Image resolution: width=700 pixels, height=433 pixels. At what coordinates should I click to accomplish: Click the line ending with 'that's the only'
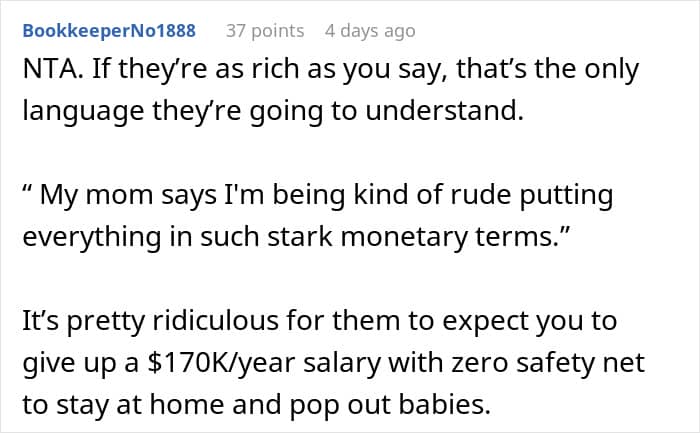tap(331, 70)
